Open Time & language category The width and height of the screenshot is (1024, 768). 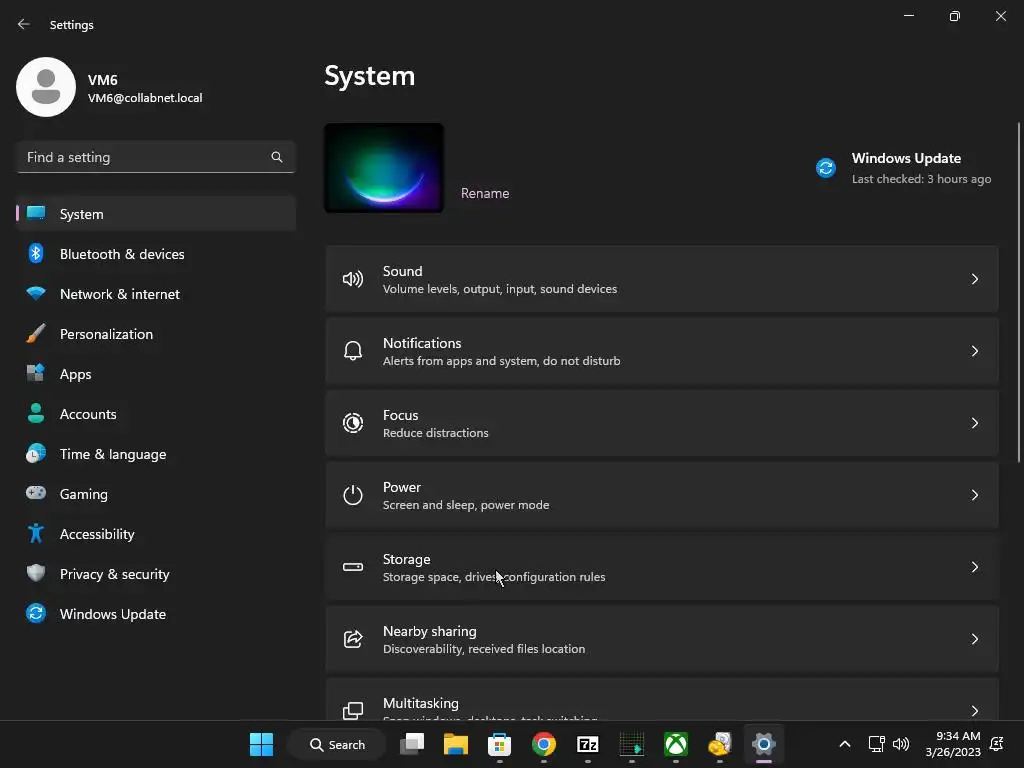tap(156, 454)
